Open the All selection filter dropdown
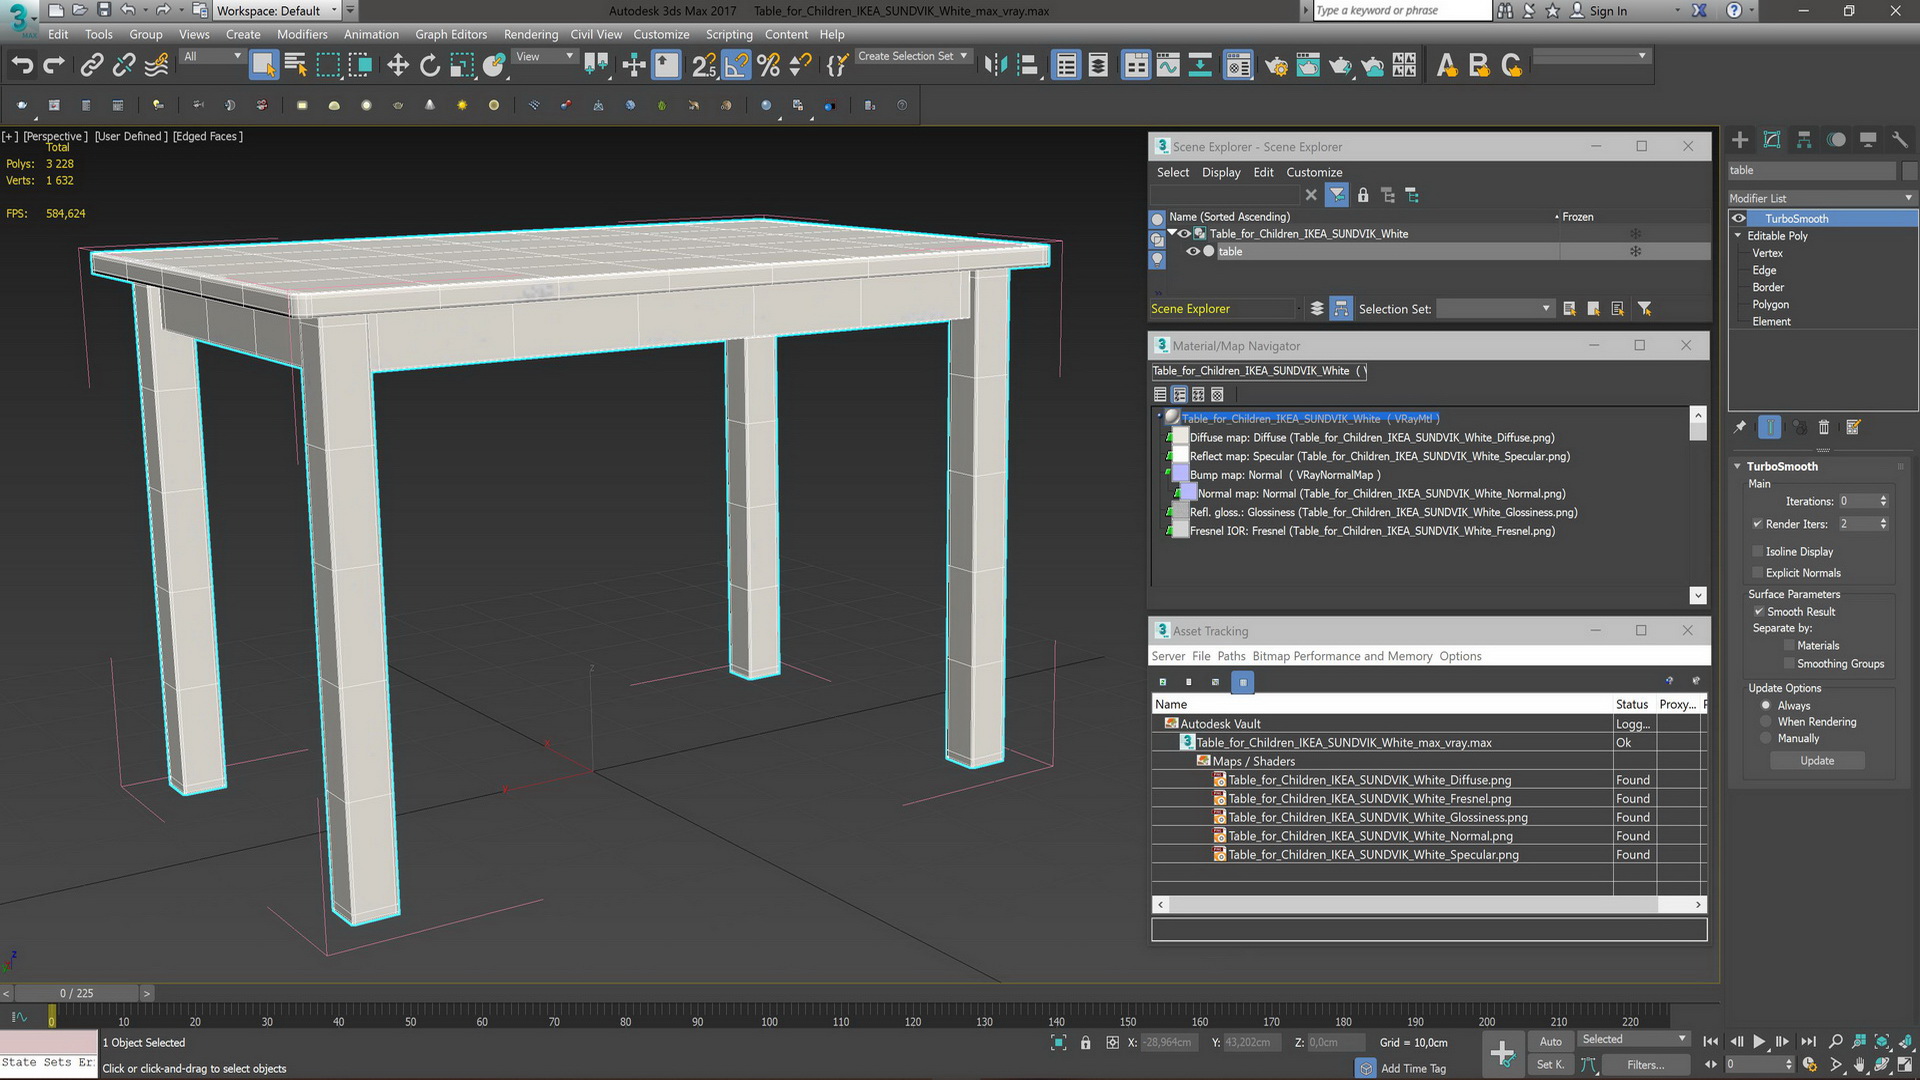The image size is (1920, 1080). pos(213,57)
